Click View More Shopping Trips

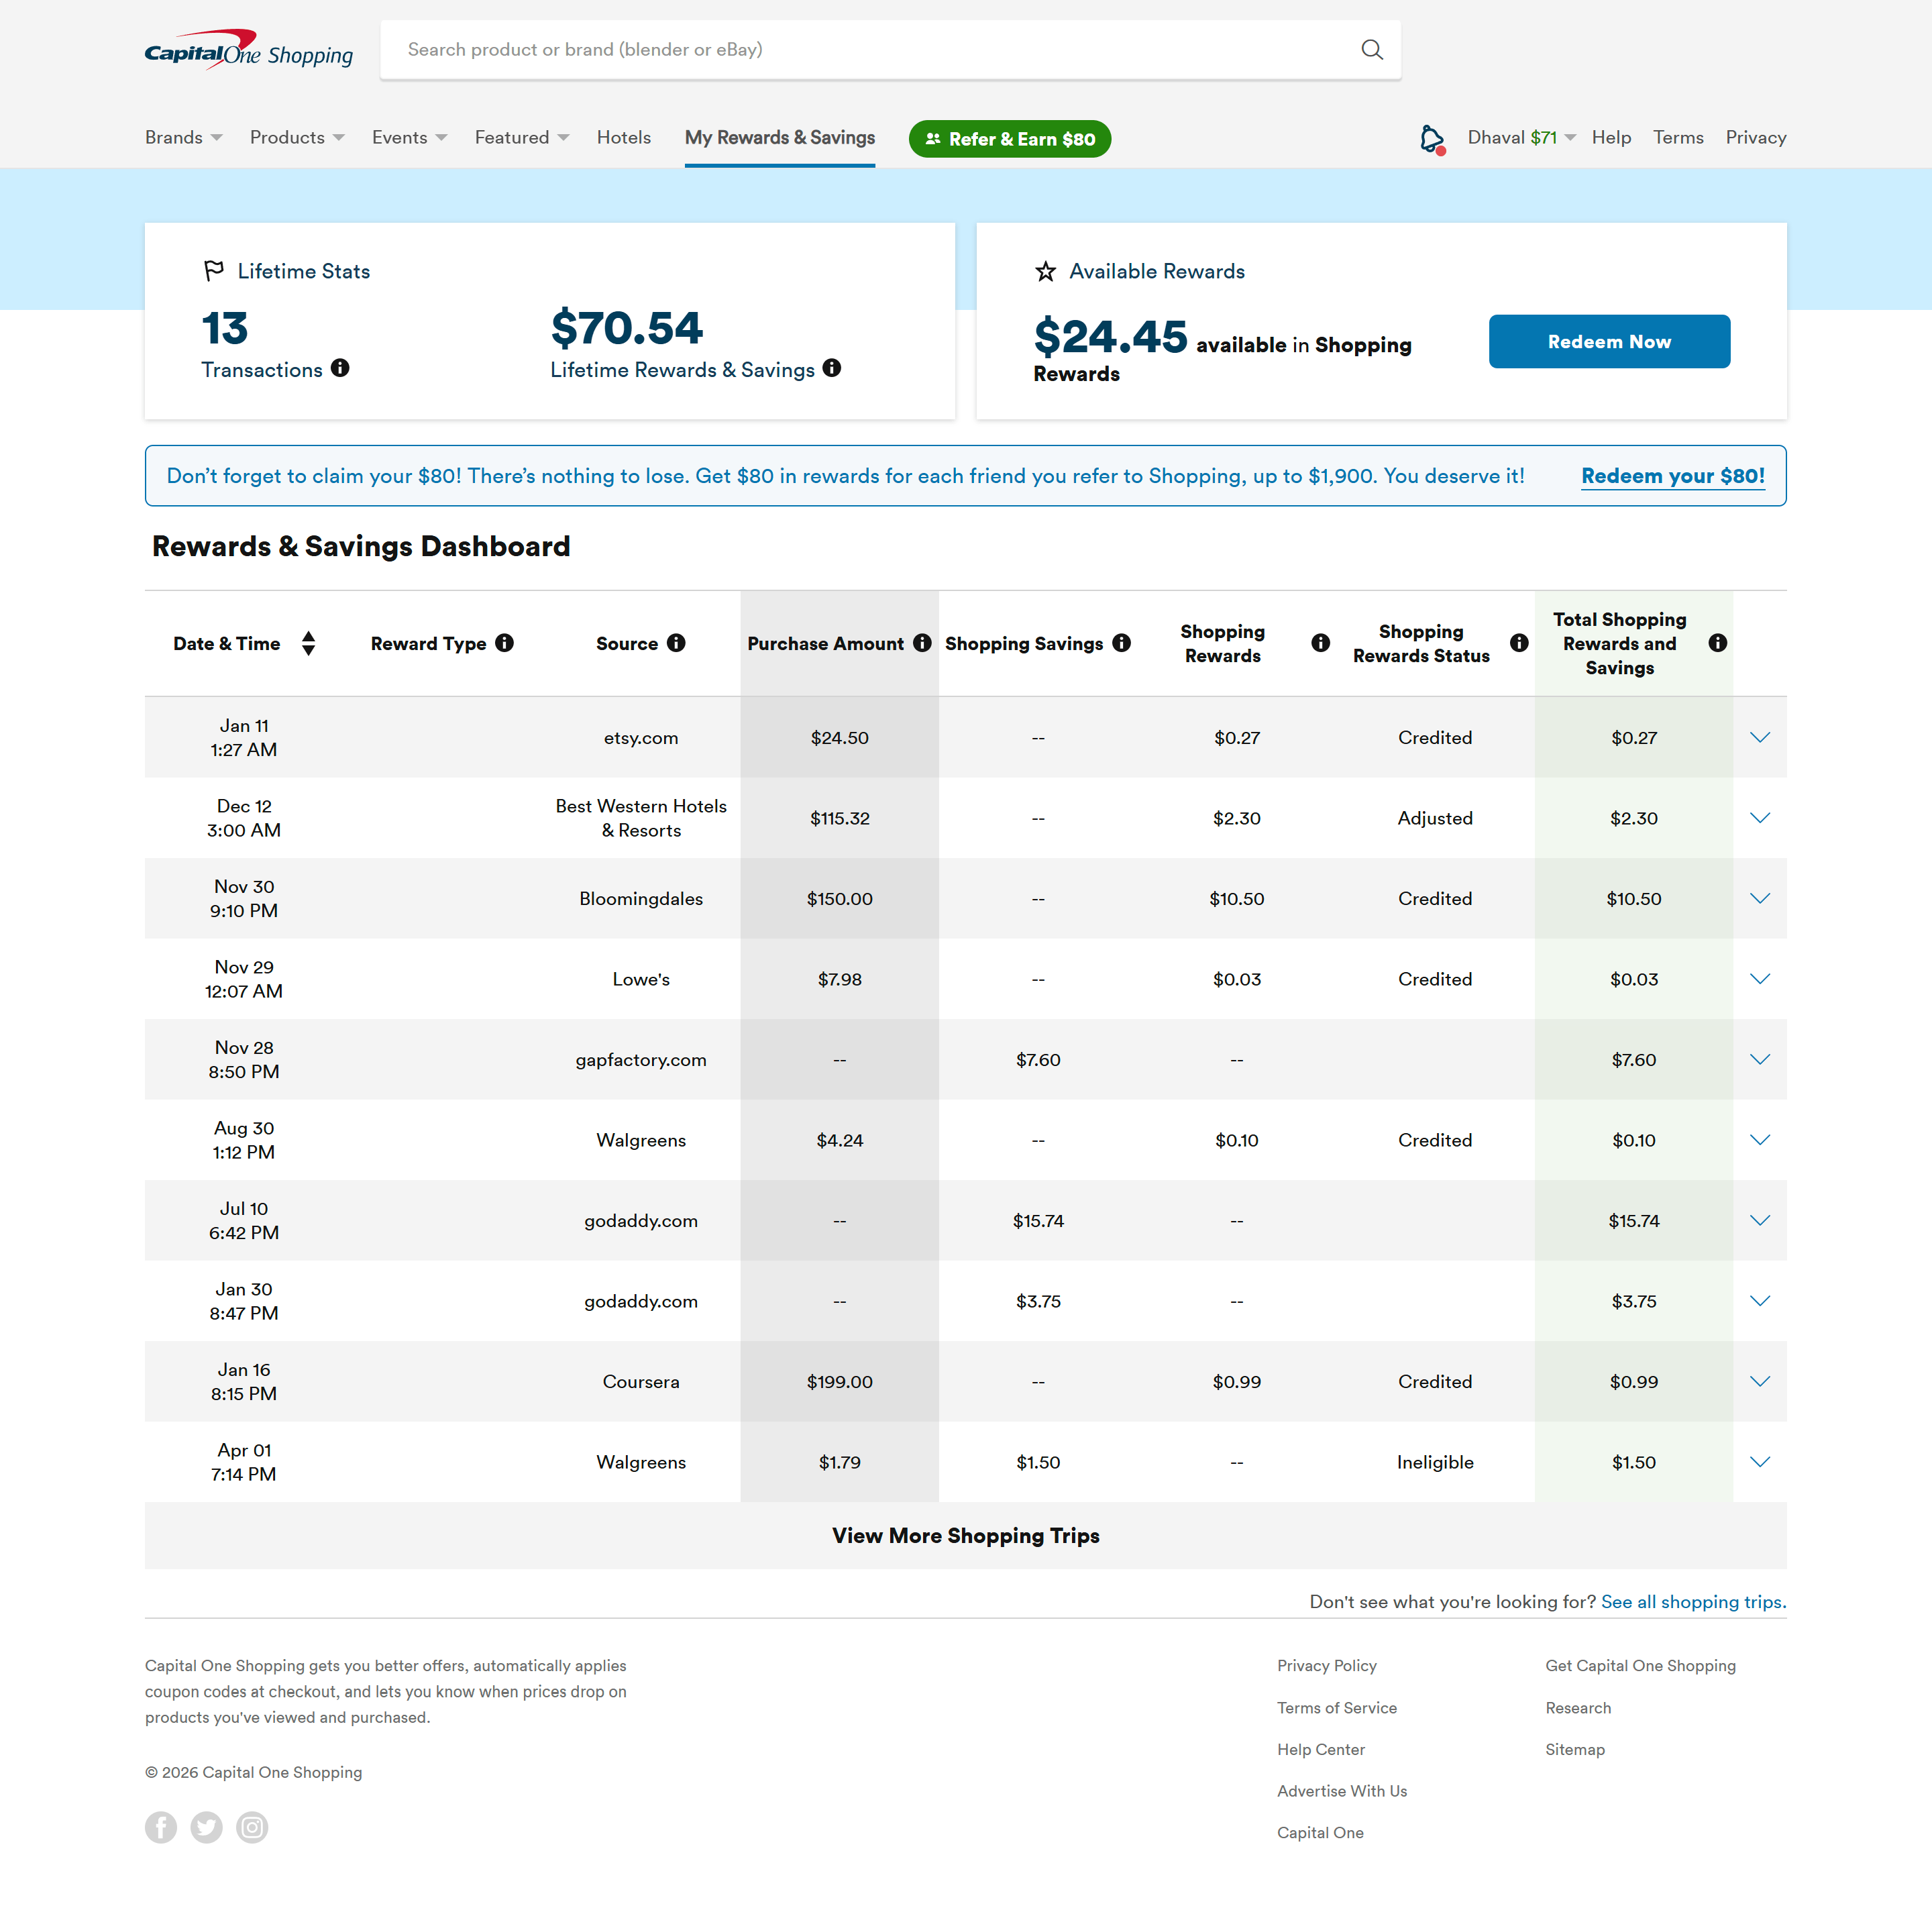966,1535
